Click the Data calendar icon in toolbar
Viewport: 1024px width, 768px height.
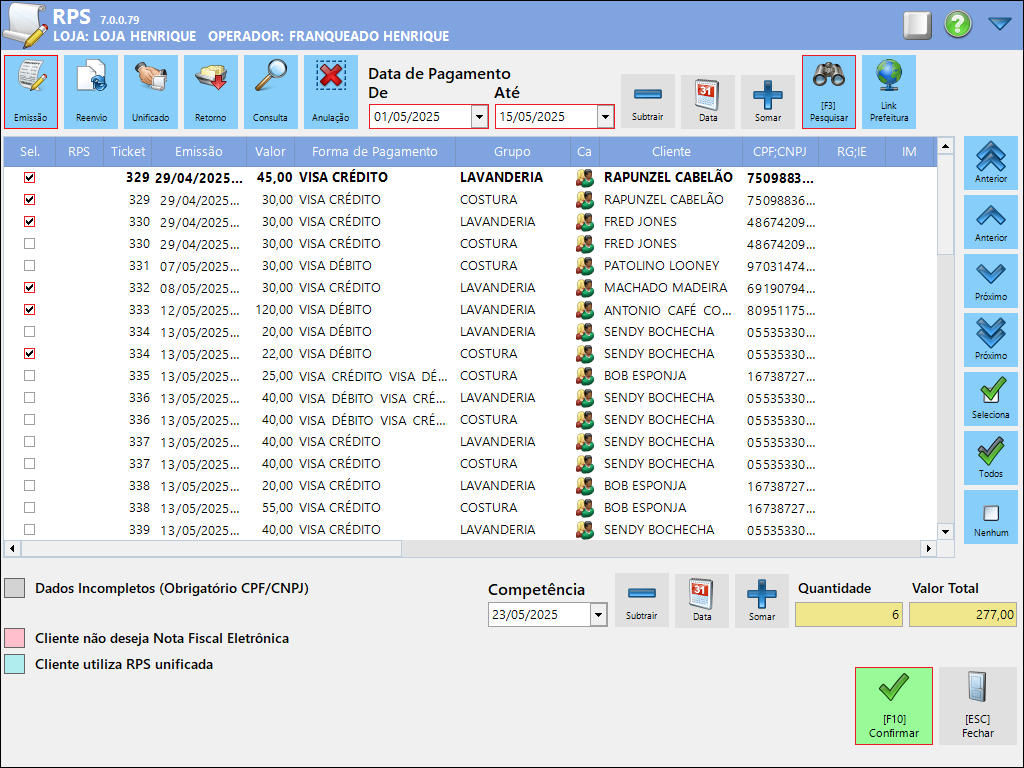click(x=708, y=101)
